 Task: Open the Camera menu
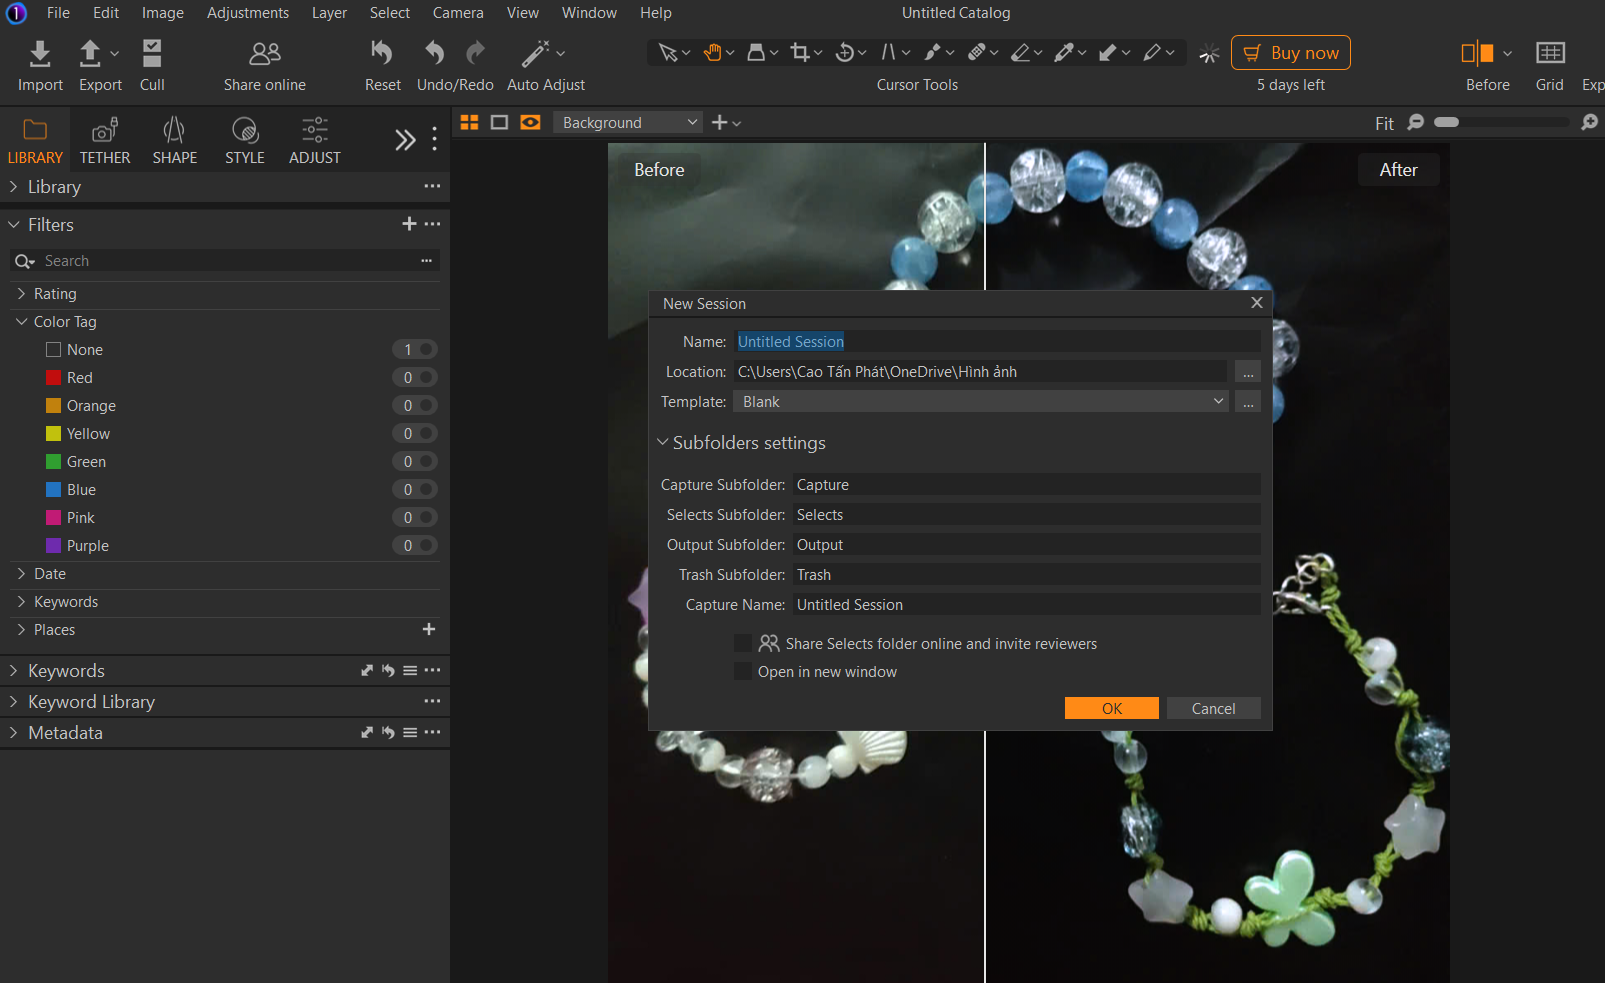[457, 13]
